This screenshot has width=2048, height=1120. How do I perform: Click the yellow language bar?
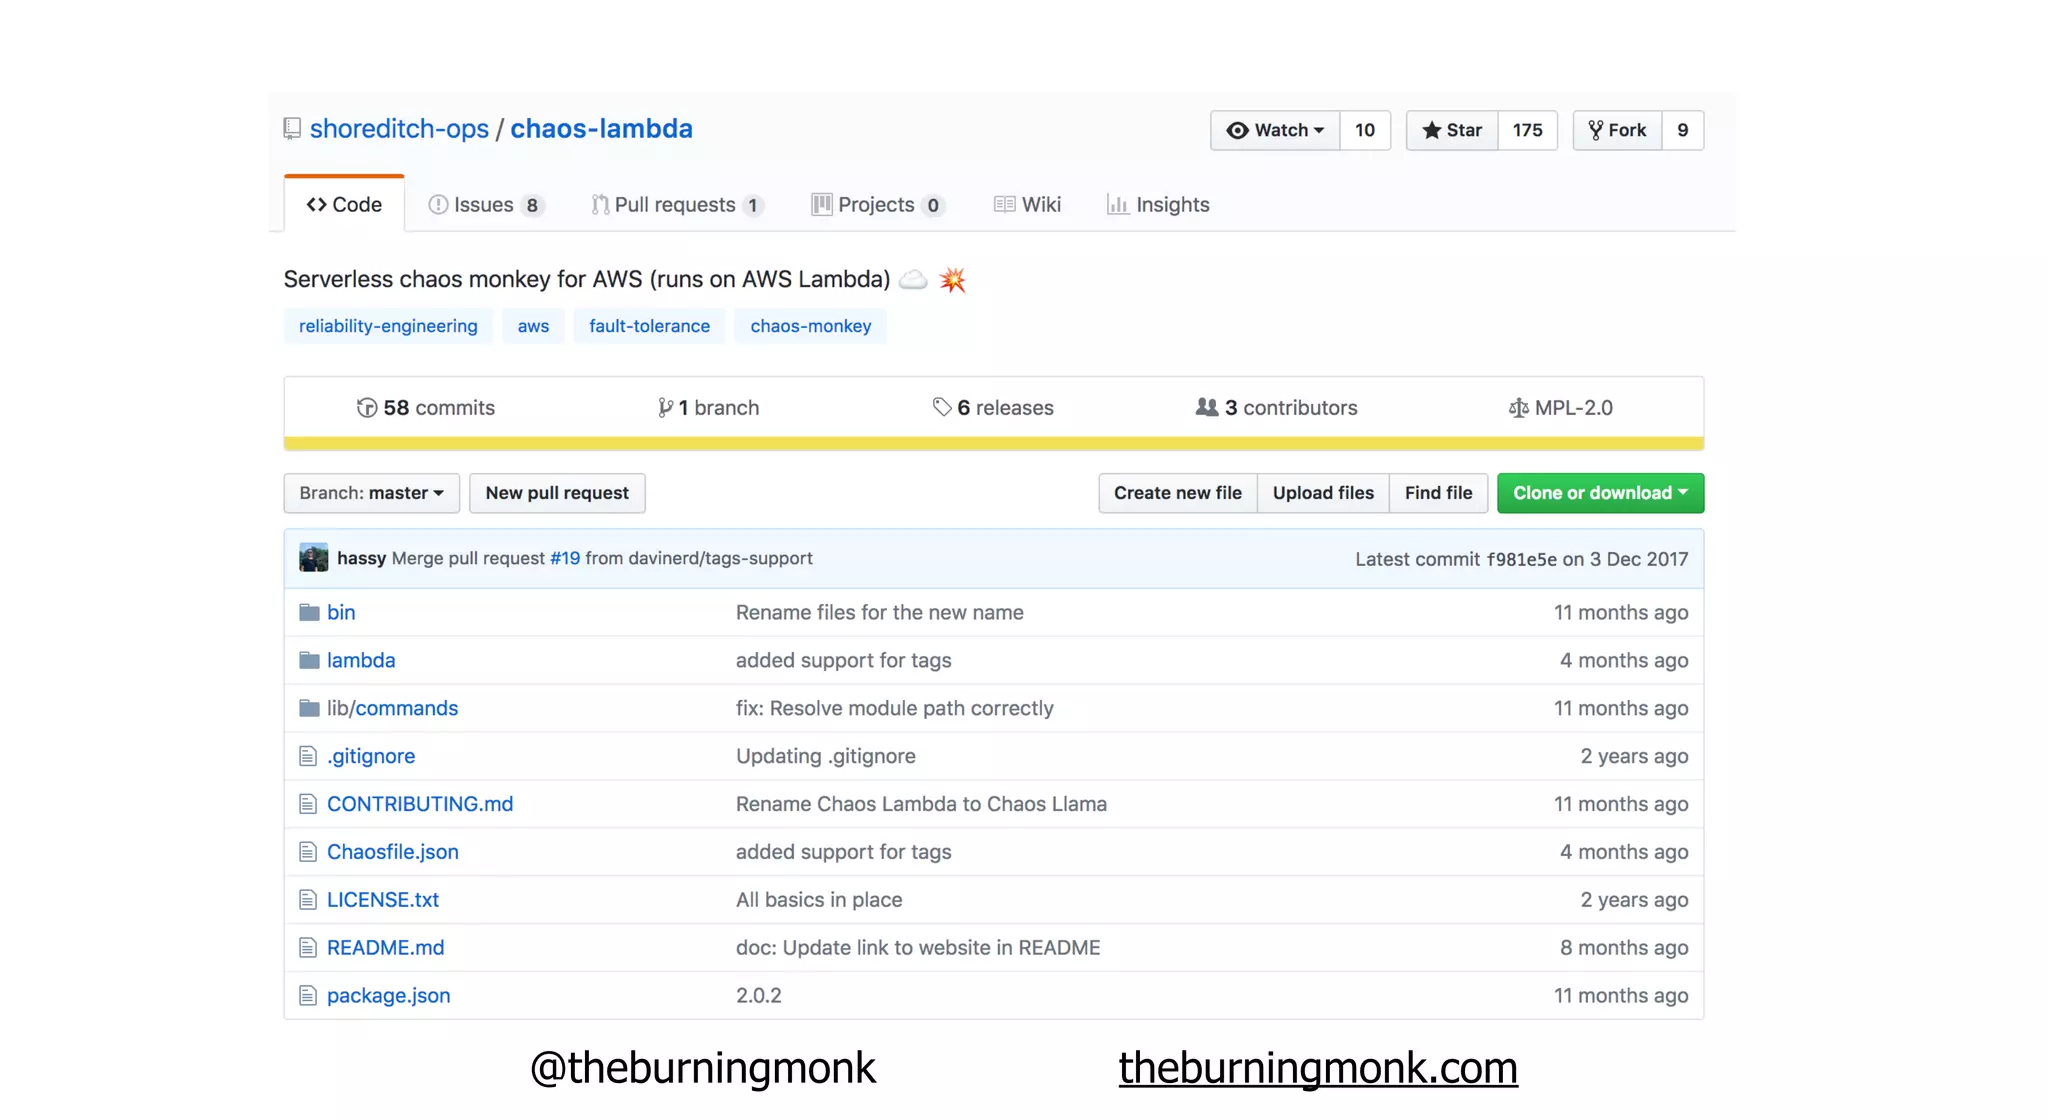point(994,444)
